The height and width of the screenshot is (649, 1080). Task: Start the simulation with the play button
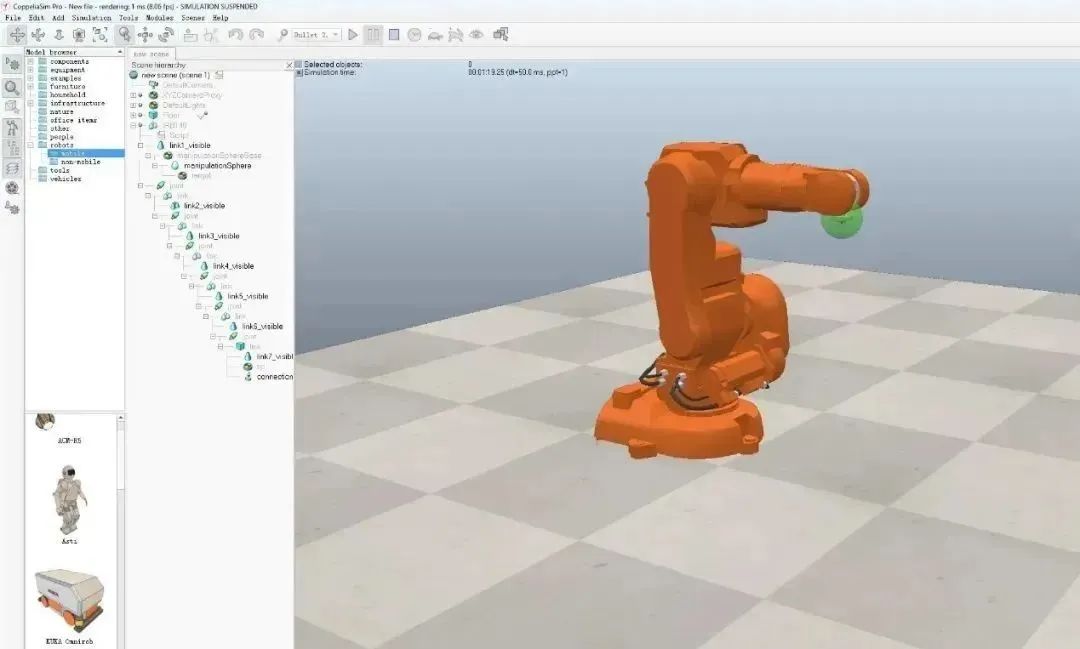coord(353,34)
